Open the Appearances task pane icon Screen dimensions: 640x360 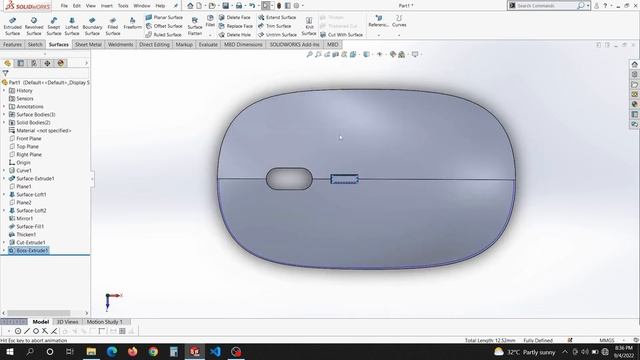(x=634, y=104)
